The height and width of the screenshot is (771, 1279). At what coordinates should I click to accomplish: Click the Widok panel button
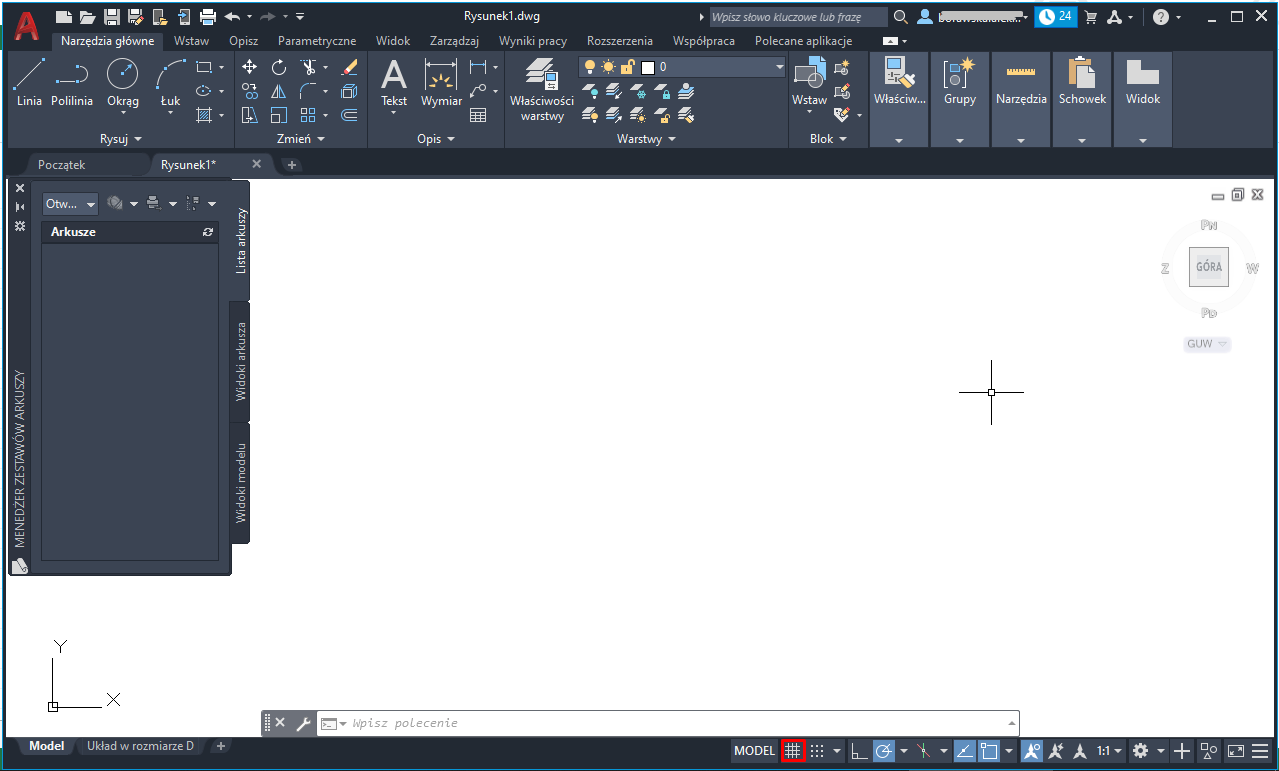[x=1143, y=100]
